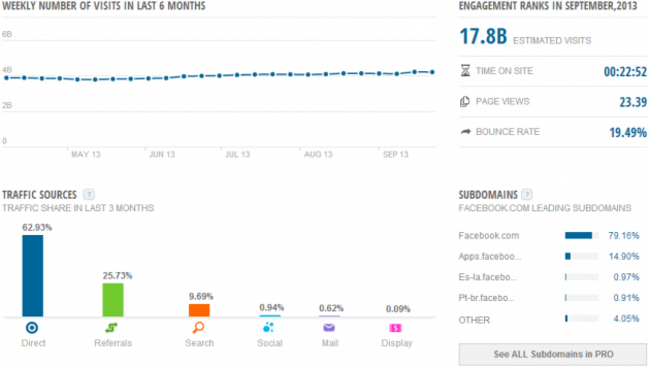The height and width of the screenshot is (367, 650).
Task: Click the Bounce Rate arrow icon
Action: (x=466, y=132)
